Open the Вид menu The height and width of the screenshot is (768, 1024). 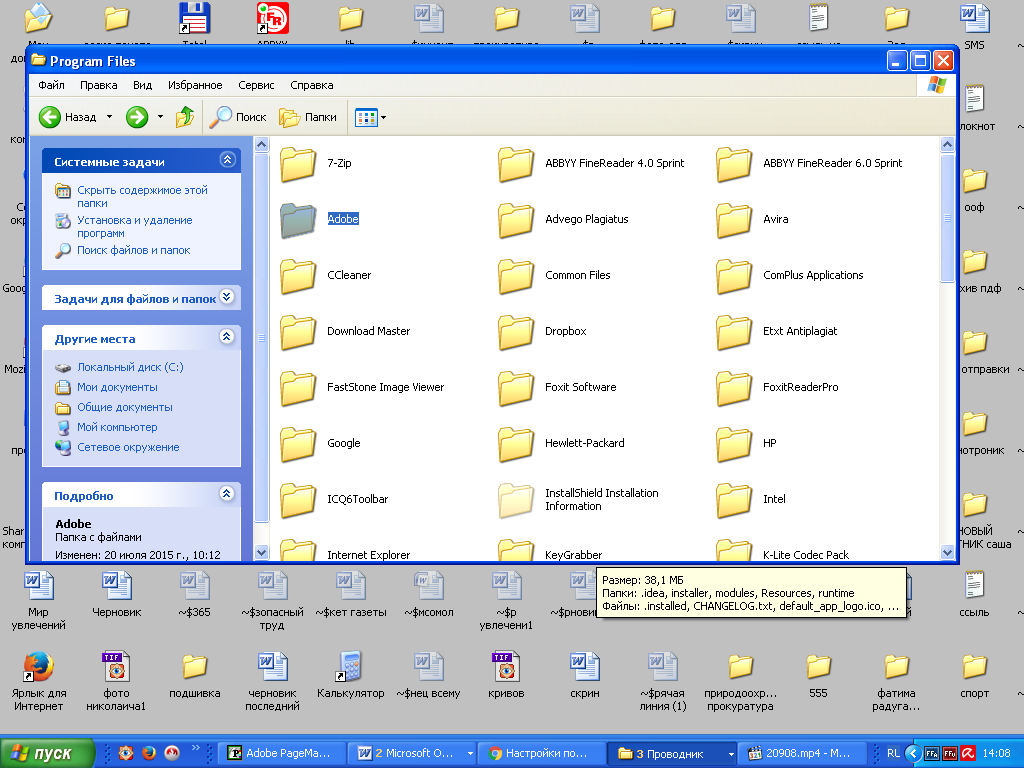coord(142,85)
